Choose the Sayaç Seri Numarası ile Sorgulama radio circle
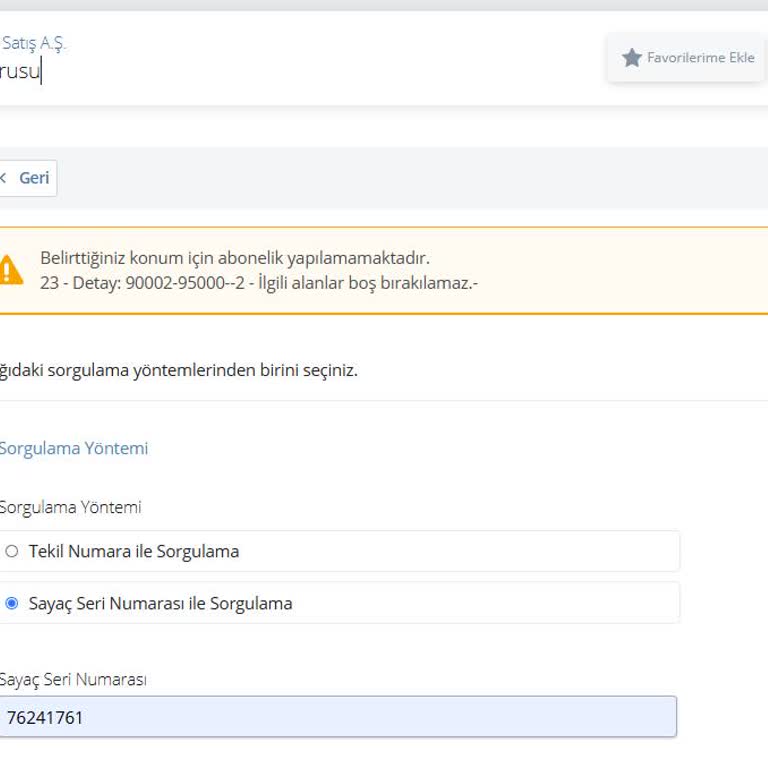Screen dimensions: 768x768 (12, 603)
